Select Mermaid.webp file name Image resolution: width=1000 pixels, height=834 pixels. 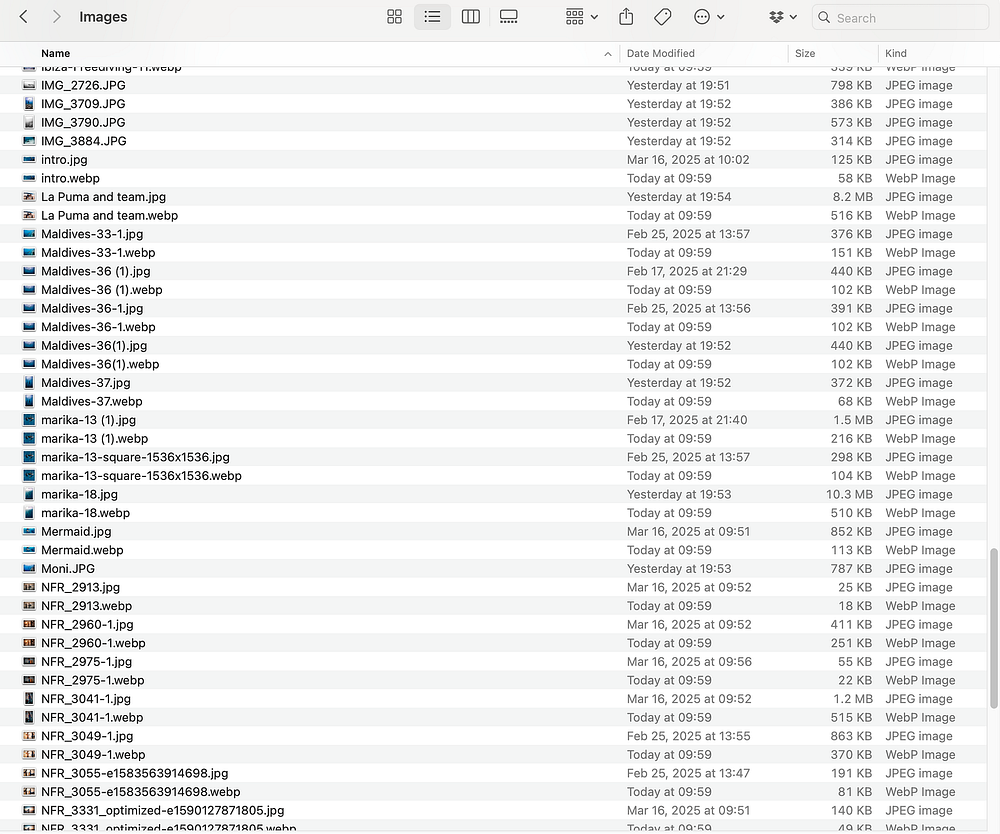click(82, 550)
